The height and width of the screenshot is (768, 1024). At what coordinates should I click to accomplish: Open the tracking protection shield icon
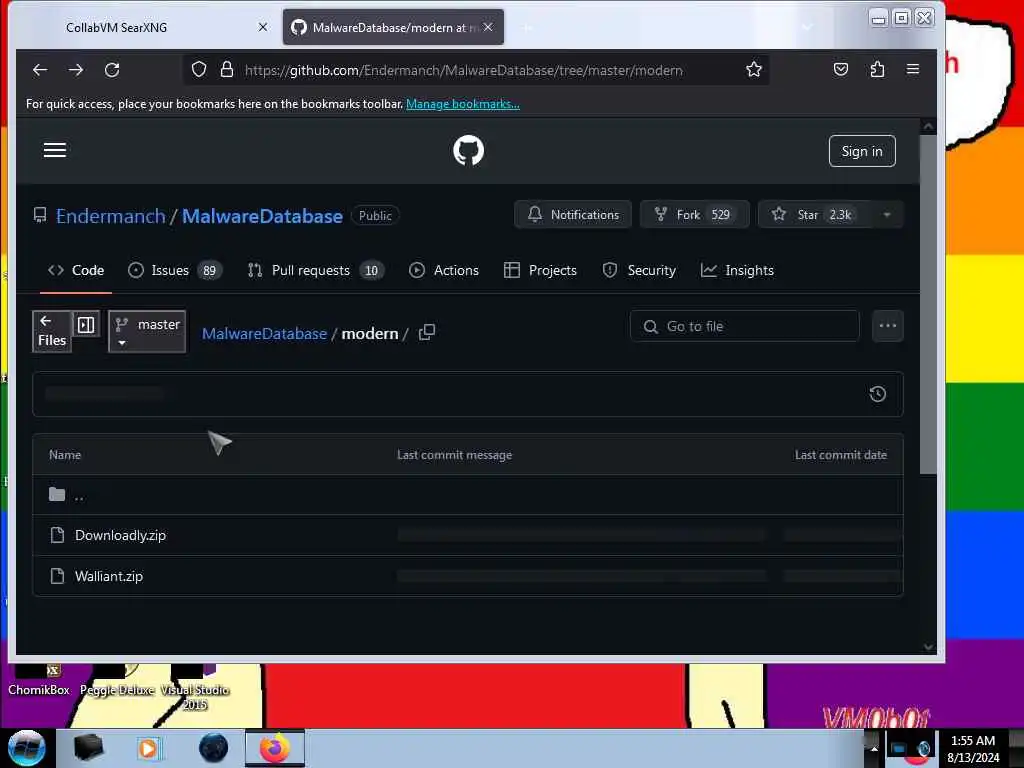click(x=199, y=69)
